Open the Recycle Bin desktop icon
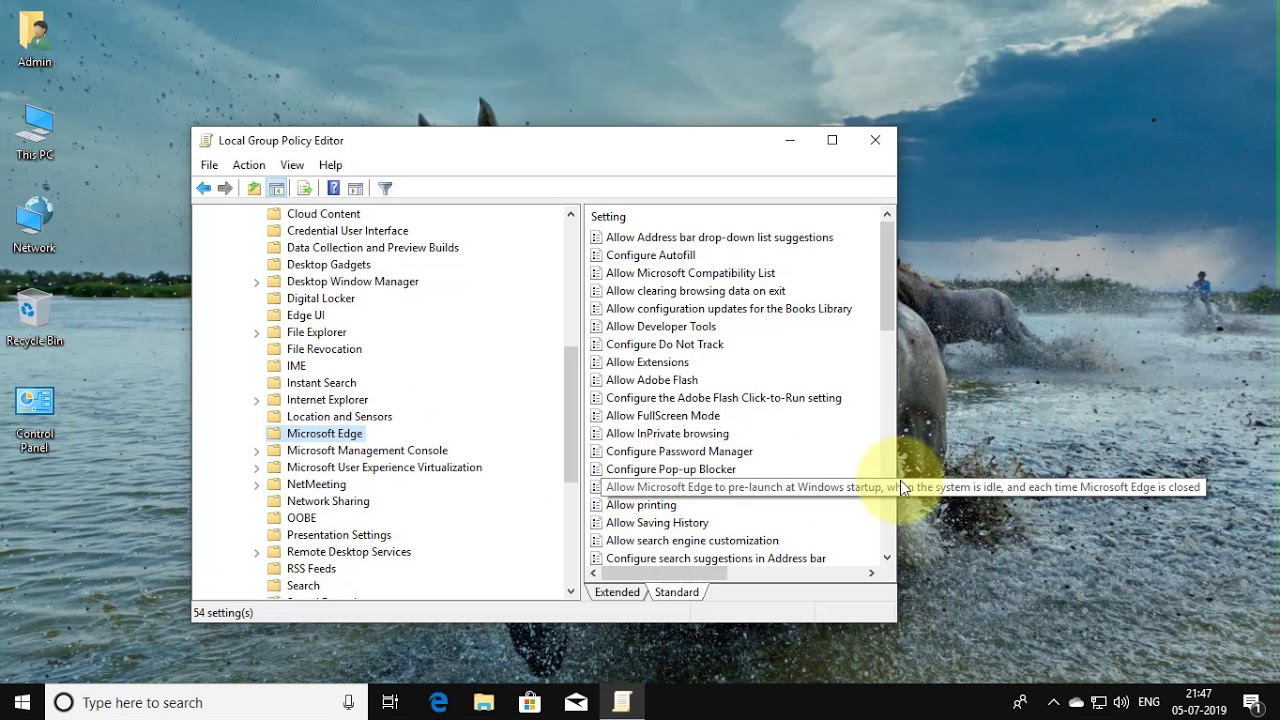The height and width of the screenshot is (720, 1280). 34,319
